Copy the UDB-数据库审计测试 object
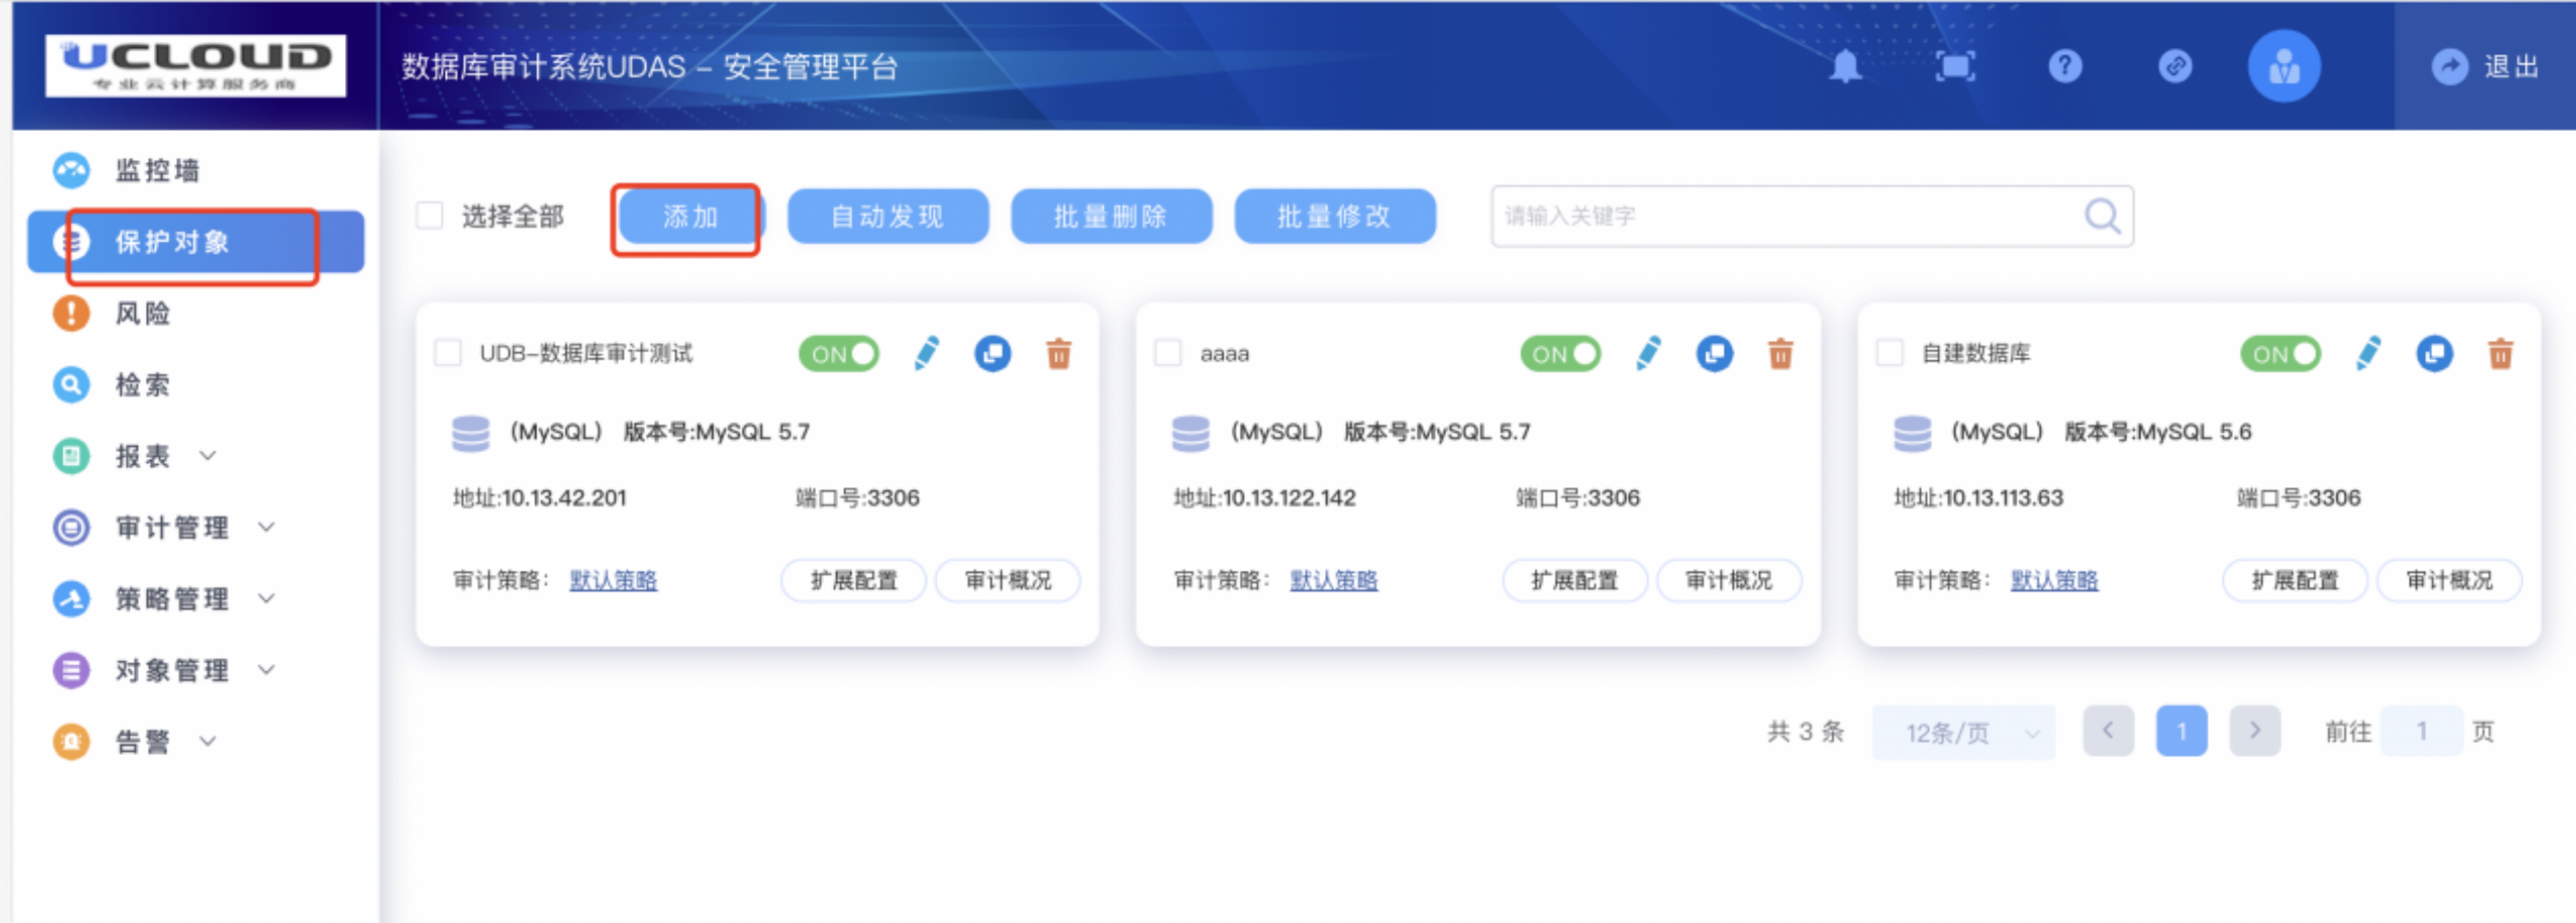2576x923 pixels. pyautogui.click(x=993, y=353)
